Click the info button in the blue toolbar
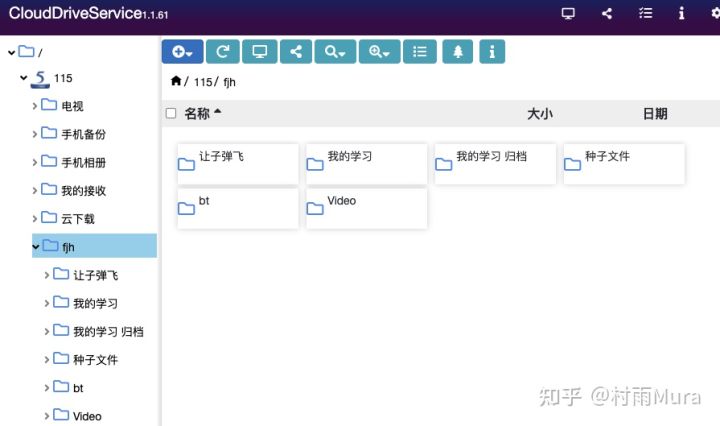The width and height of the screenshot is (720, 426). (492, 51)
